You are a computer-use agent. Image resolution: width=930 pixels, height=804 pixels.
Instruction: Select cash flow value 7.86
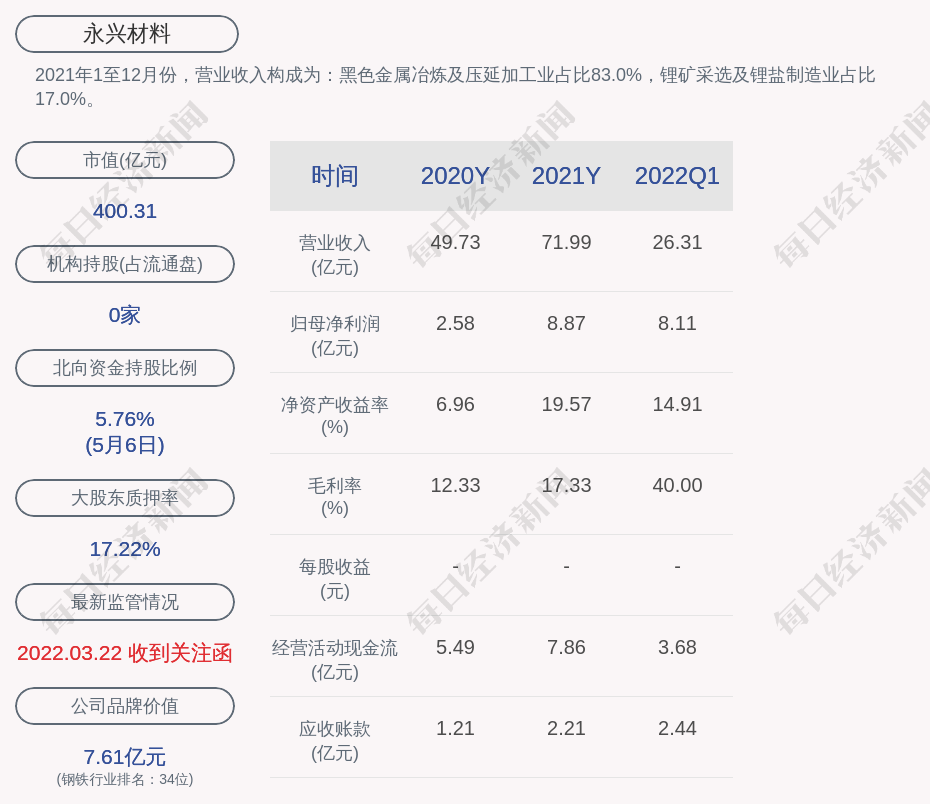tap(566, 647)
